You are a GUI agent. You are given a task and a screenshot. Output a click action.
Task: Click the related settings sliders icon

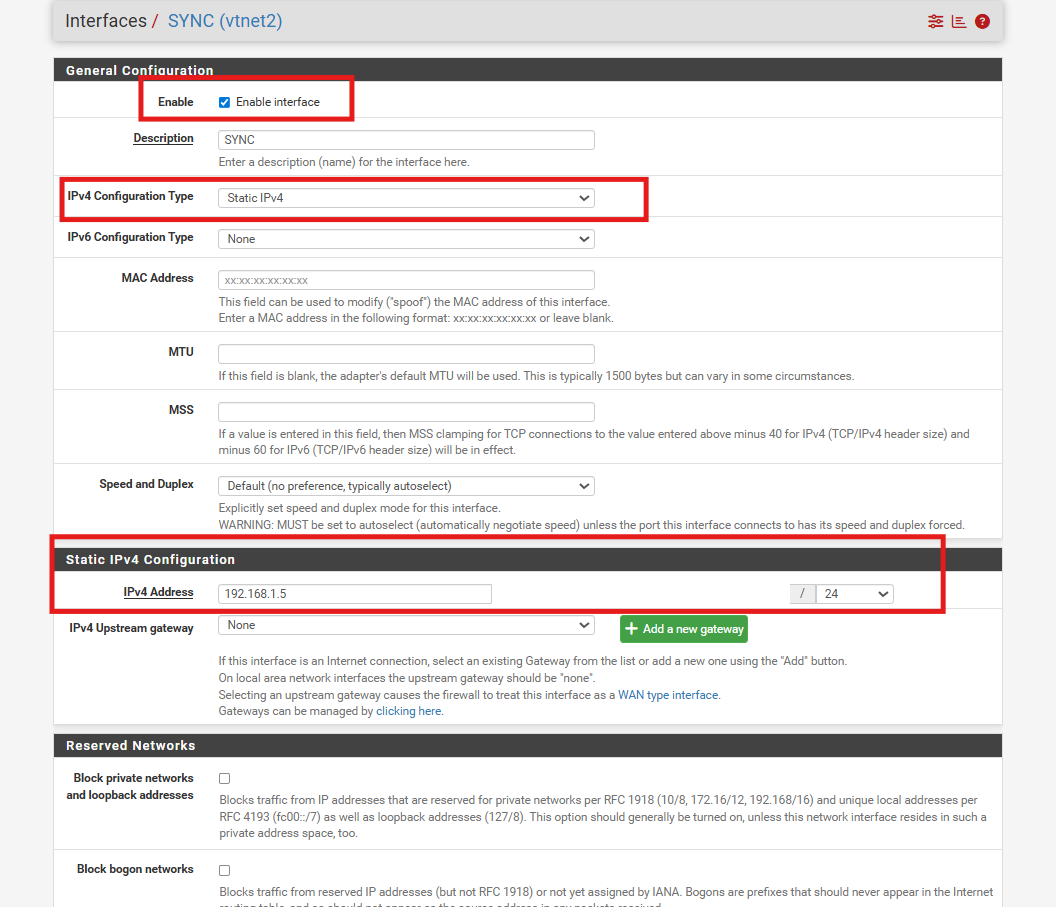tap(935, 21)
